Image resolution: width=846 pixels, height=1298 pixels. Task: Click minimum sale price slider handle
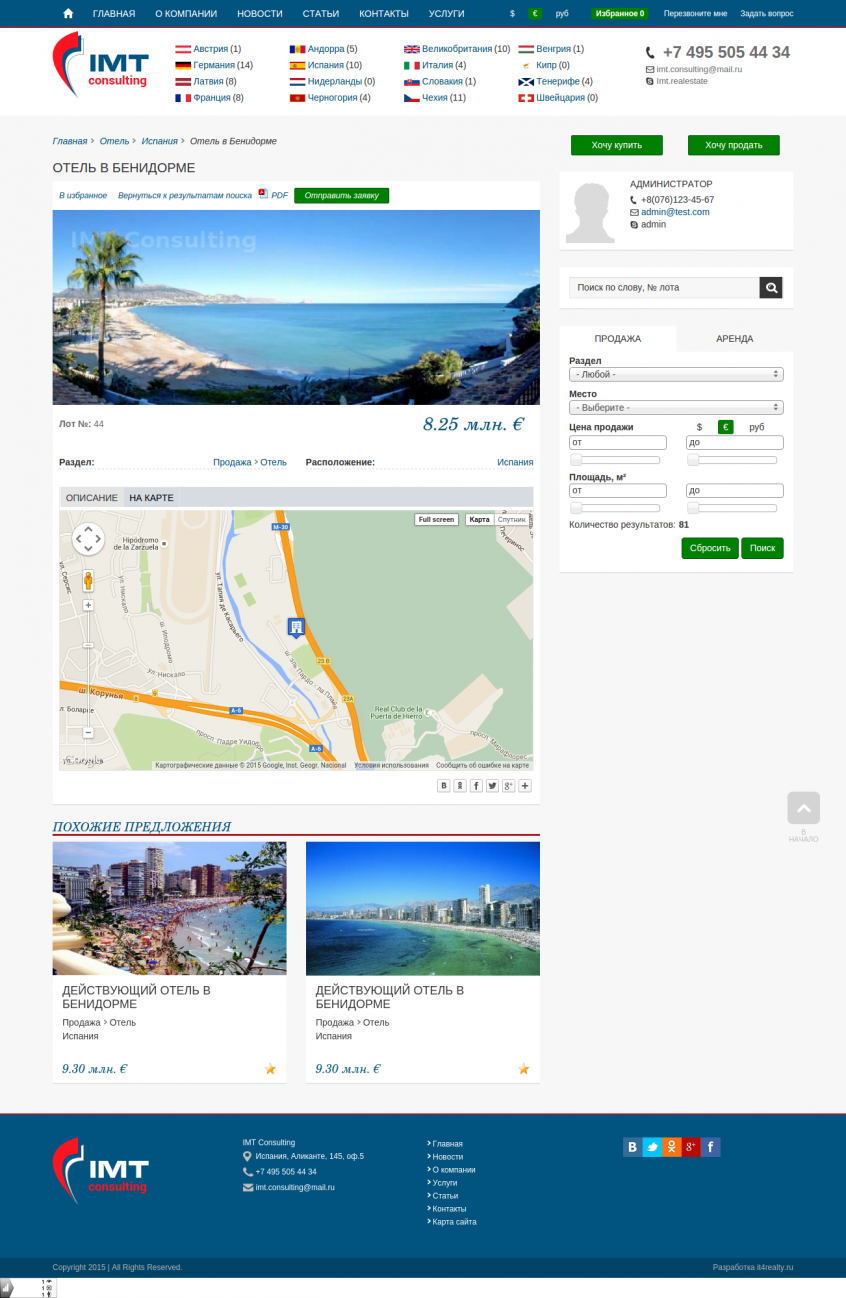[576, 460]
